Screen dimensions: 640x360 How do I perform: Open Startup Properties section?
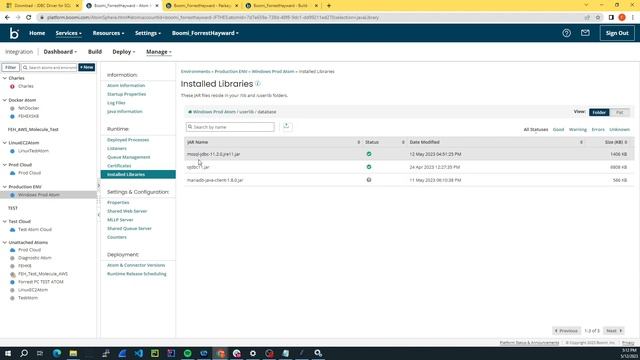[127, 94]
